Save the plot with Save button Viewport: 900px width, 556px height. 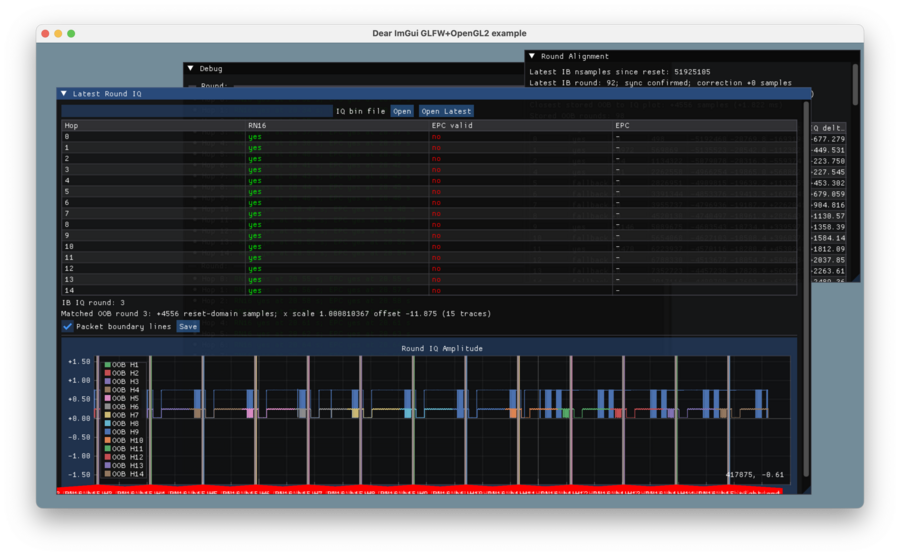click(x=188, y=326)
